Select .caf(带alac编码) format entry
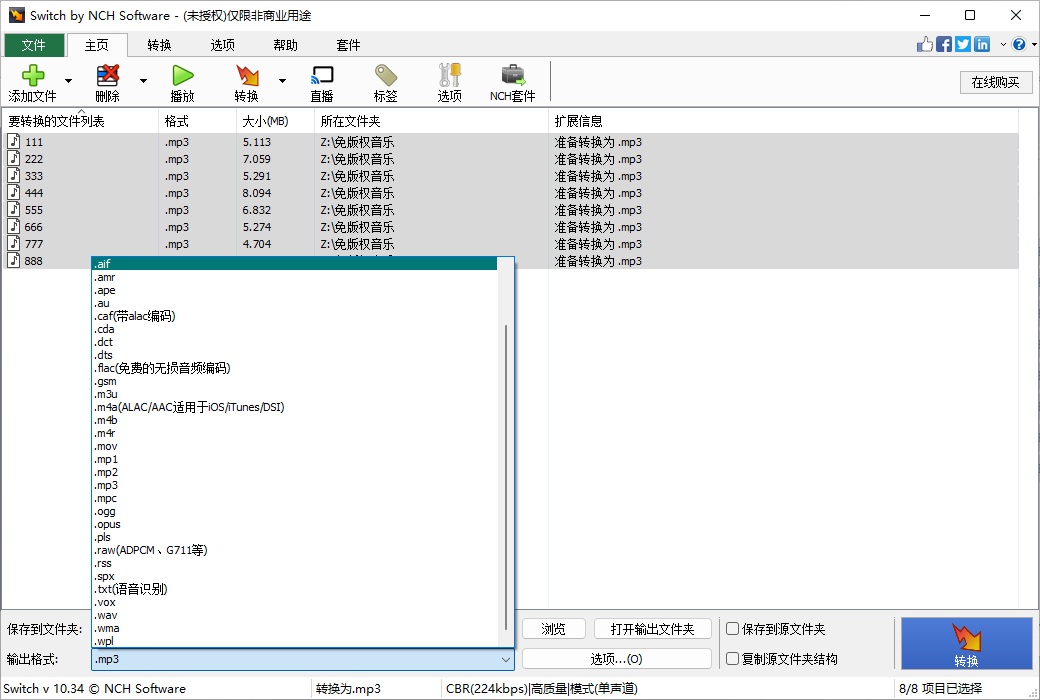This screenshot has height=700, width=1040. (294, 316)
